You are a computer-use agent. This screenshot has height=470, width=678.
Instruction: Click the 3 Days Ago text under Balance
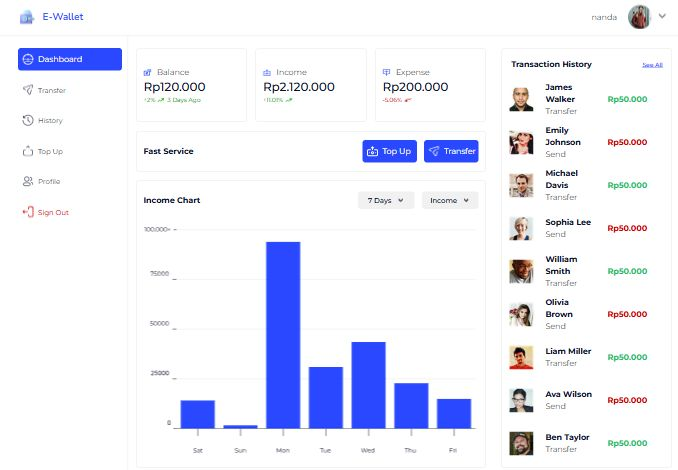[x=184, y=100]
